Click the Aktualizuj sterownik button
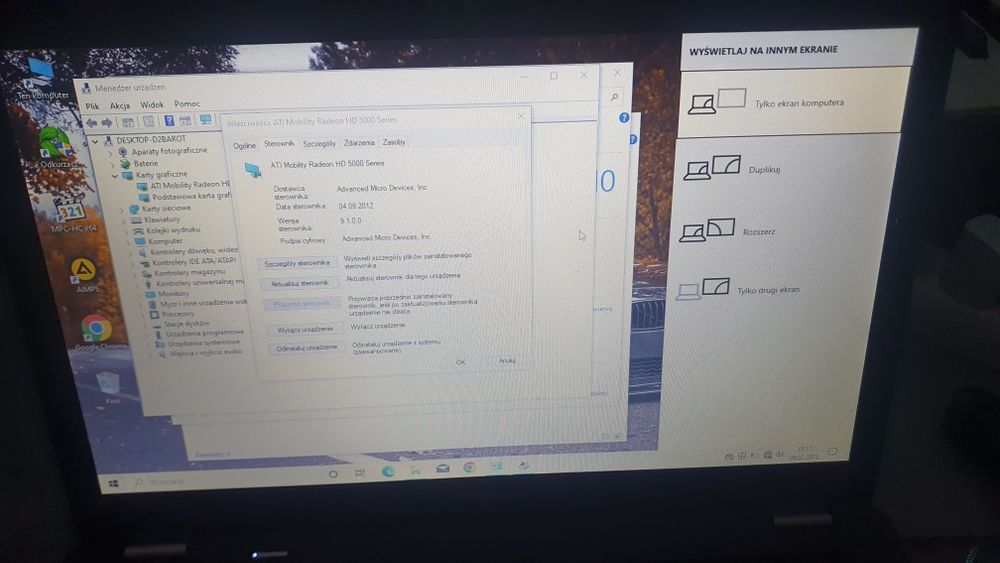This screenshot has width=1000, height=563. pyautogui.click(x=300, y=283)
